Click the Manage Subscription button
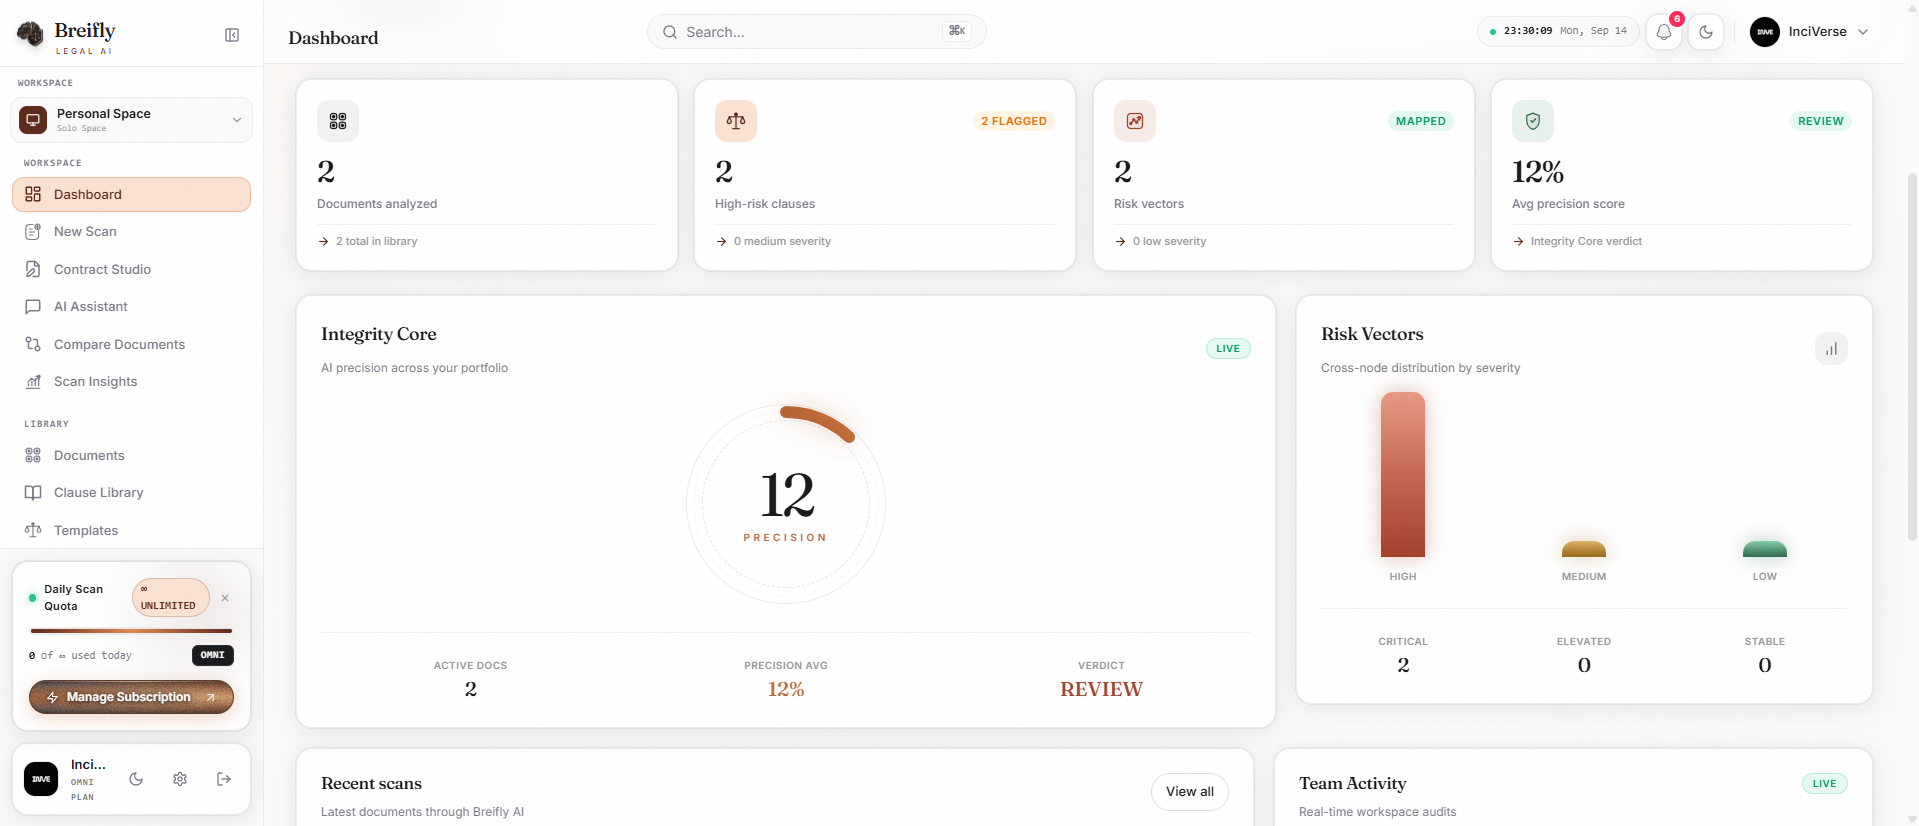 [131, 697]
